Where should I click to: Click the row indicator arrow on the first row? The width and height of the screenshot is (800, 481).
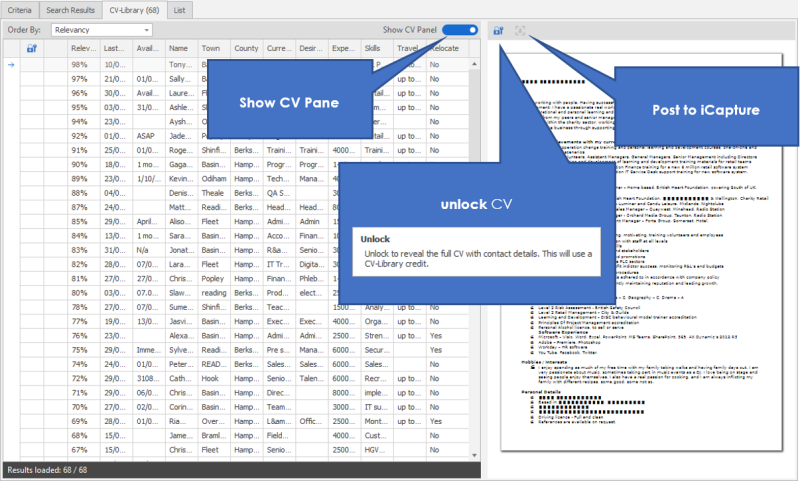(x=11, y=65)
